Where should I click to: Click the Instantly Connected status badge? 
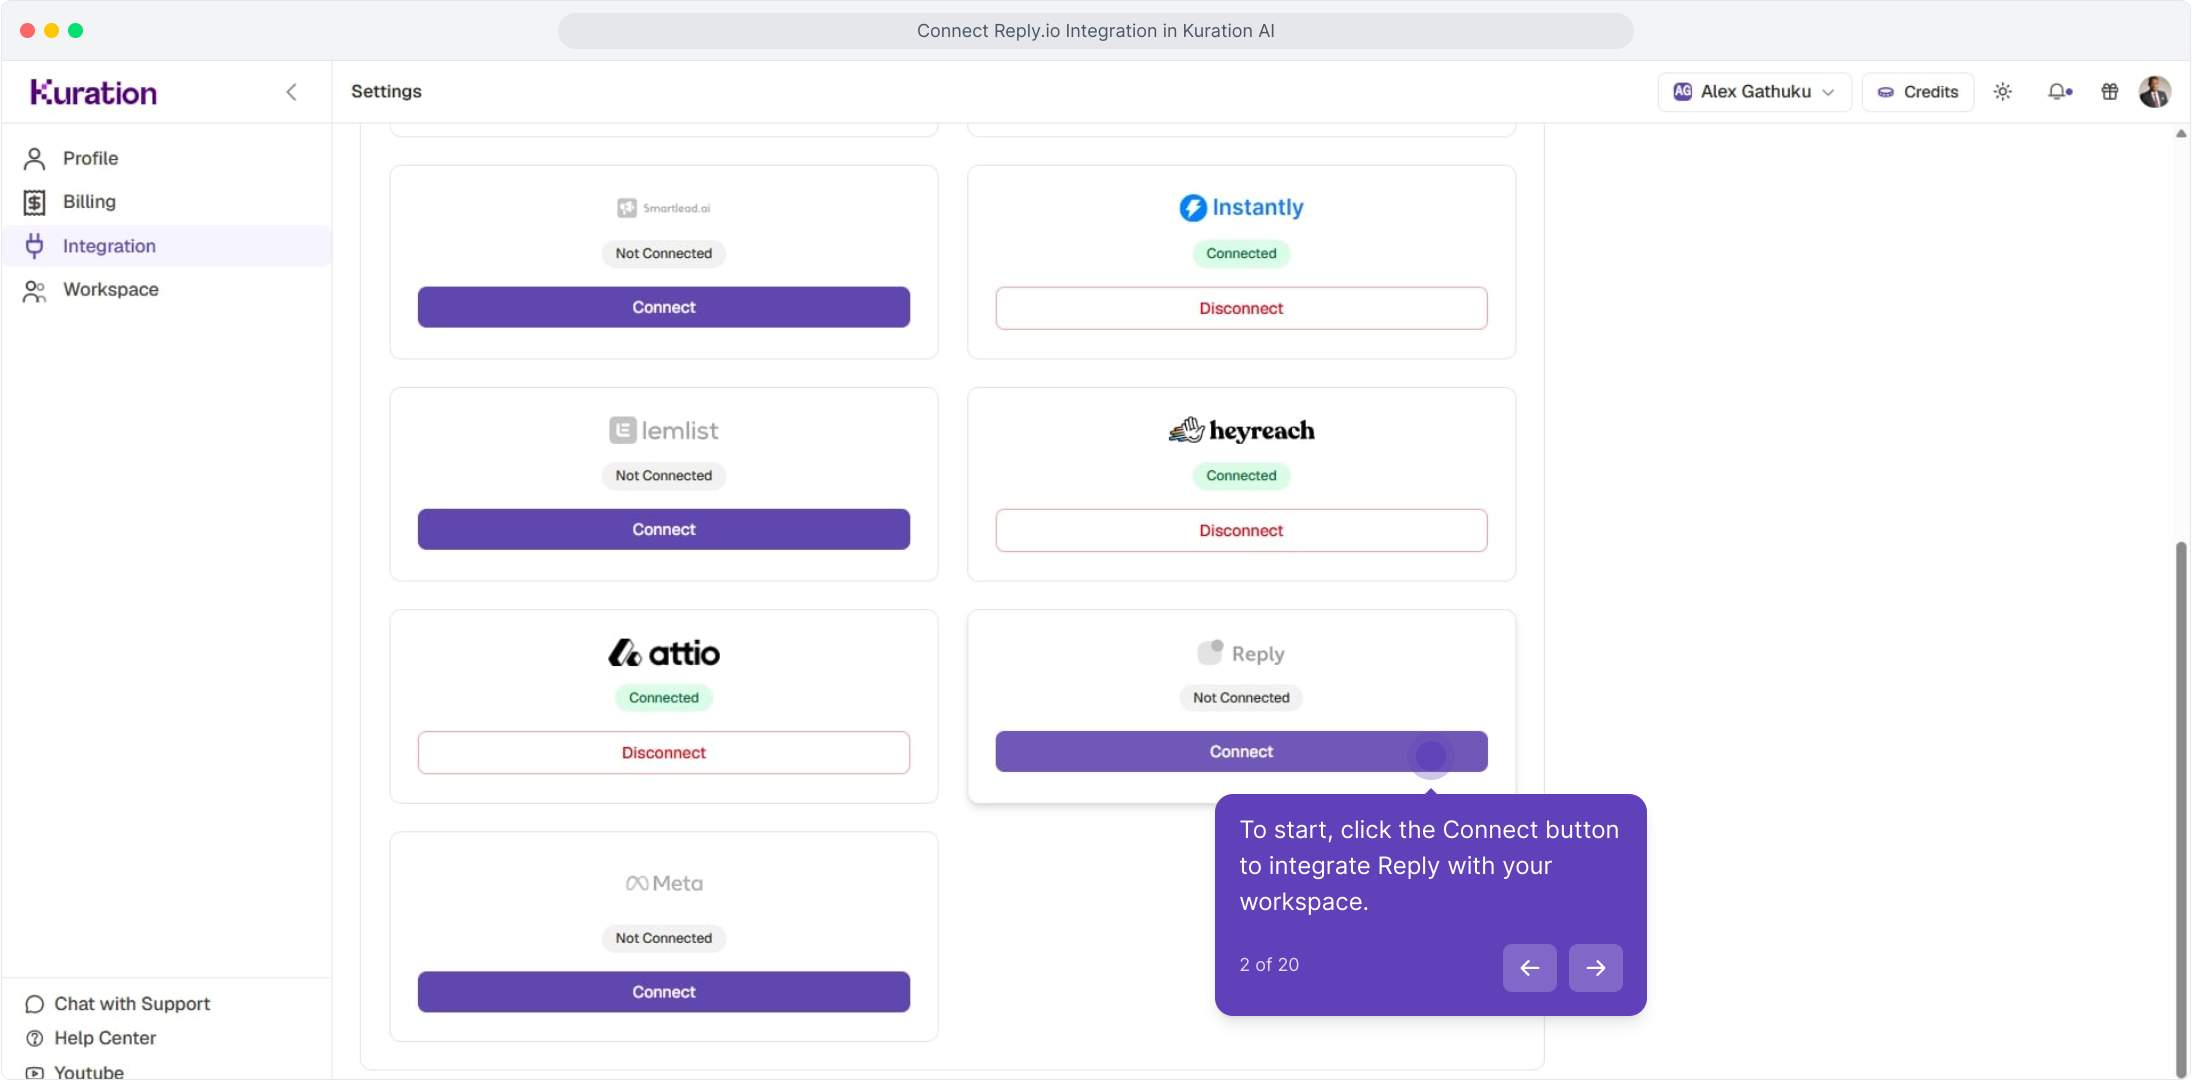1241,253
